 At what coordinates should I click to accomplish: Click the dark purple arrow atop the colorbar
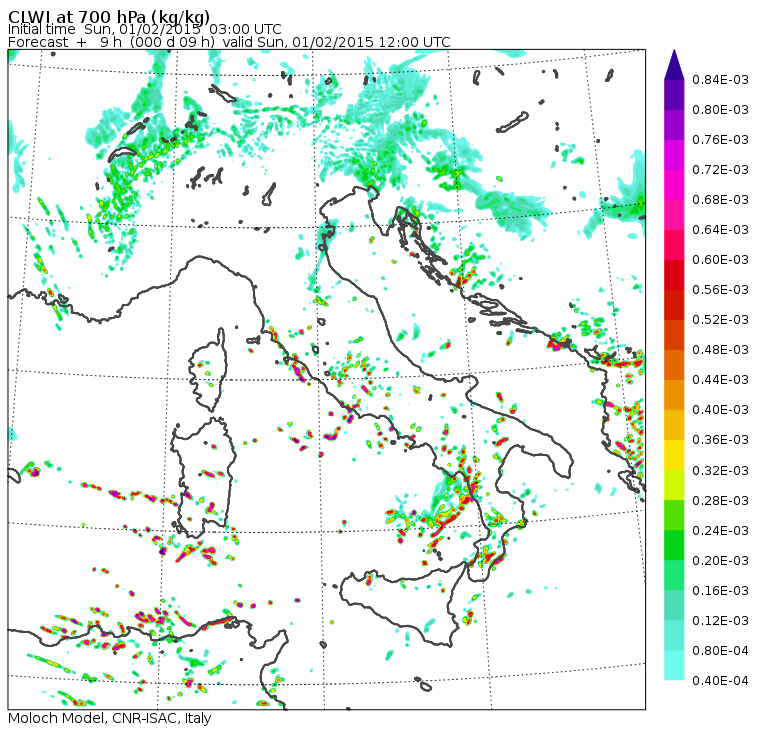pos(674,65)
